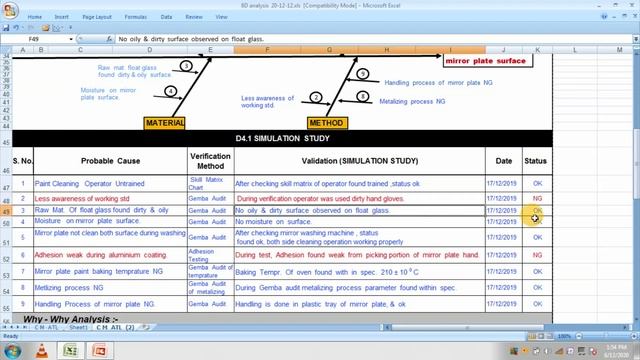
Task: Open the Review ribbon tab
Action: tap(193, 17)
